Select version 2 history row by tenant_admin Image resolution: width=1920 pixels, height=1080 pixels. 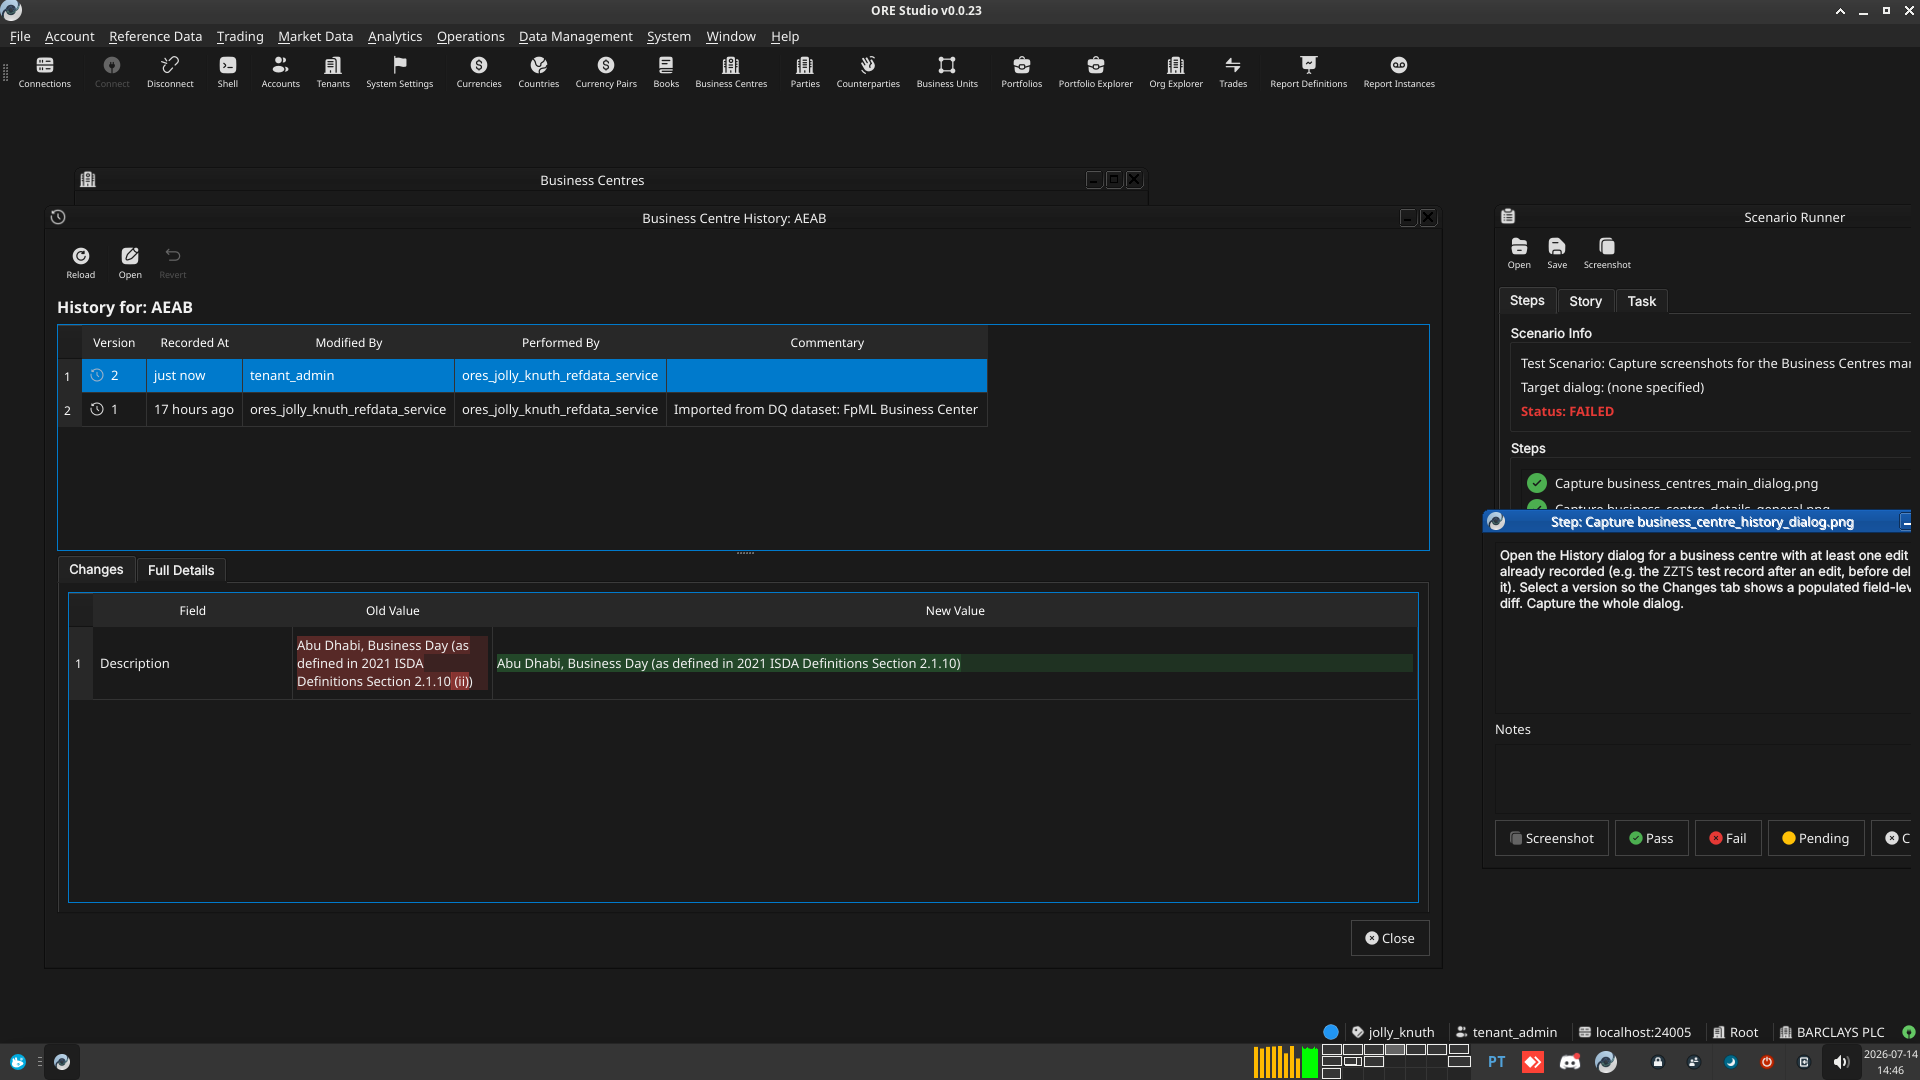tap(534, 375)
